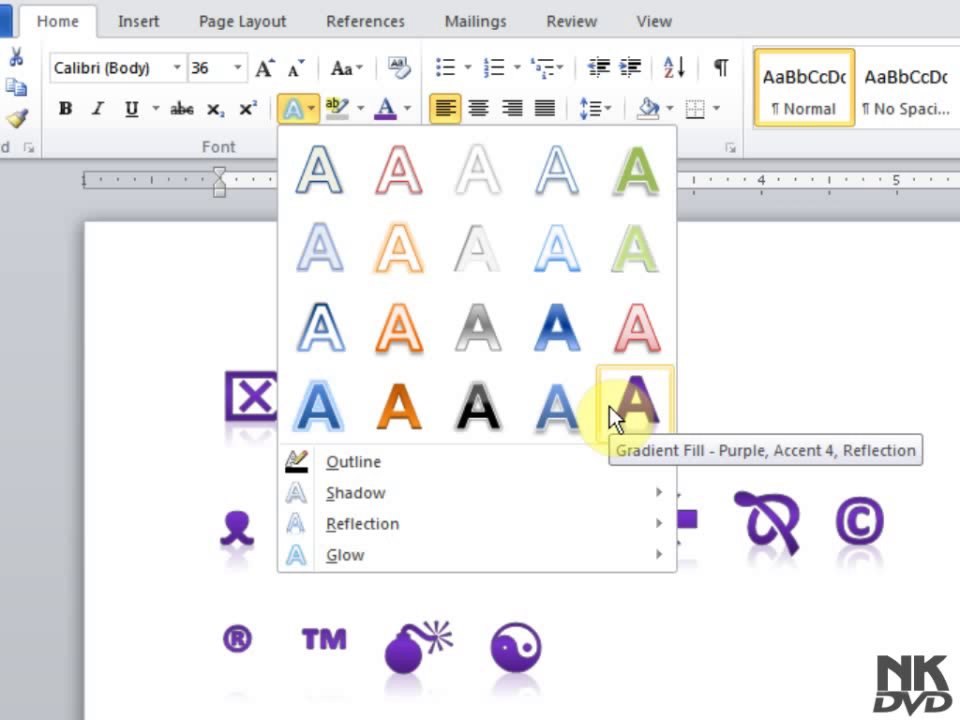The height and width of the screenshot is (720, 960).
Task: Open the underline style dropdown arrow
Action: tap(156, 108)
